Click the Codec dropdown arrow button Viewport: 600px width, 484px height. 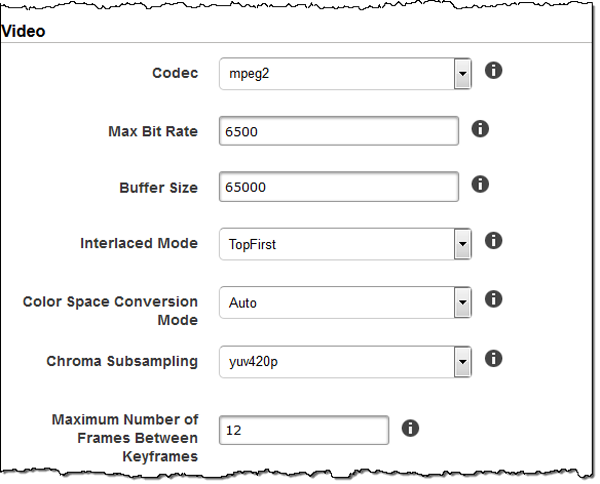point(463,73)
